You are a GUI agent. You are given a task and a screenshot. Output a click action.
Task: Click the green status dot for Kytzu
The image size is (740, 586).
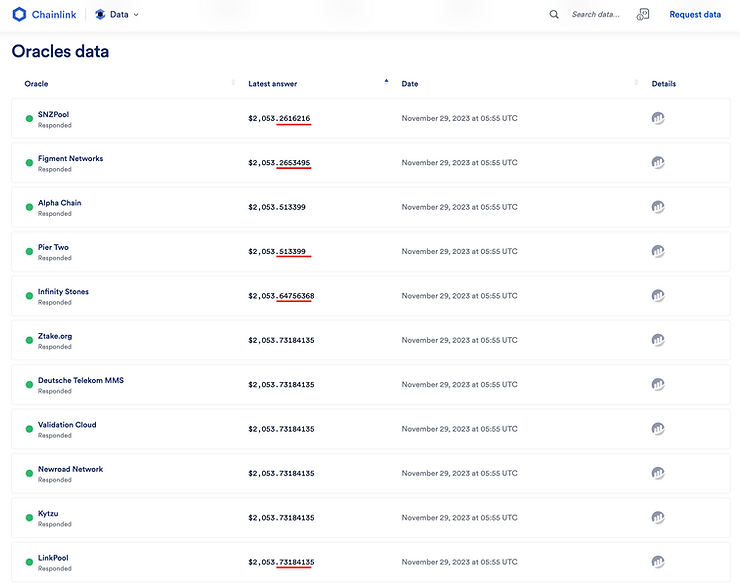click(x=29, y=518)
